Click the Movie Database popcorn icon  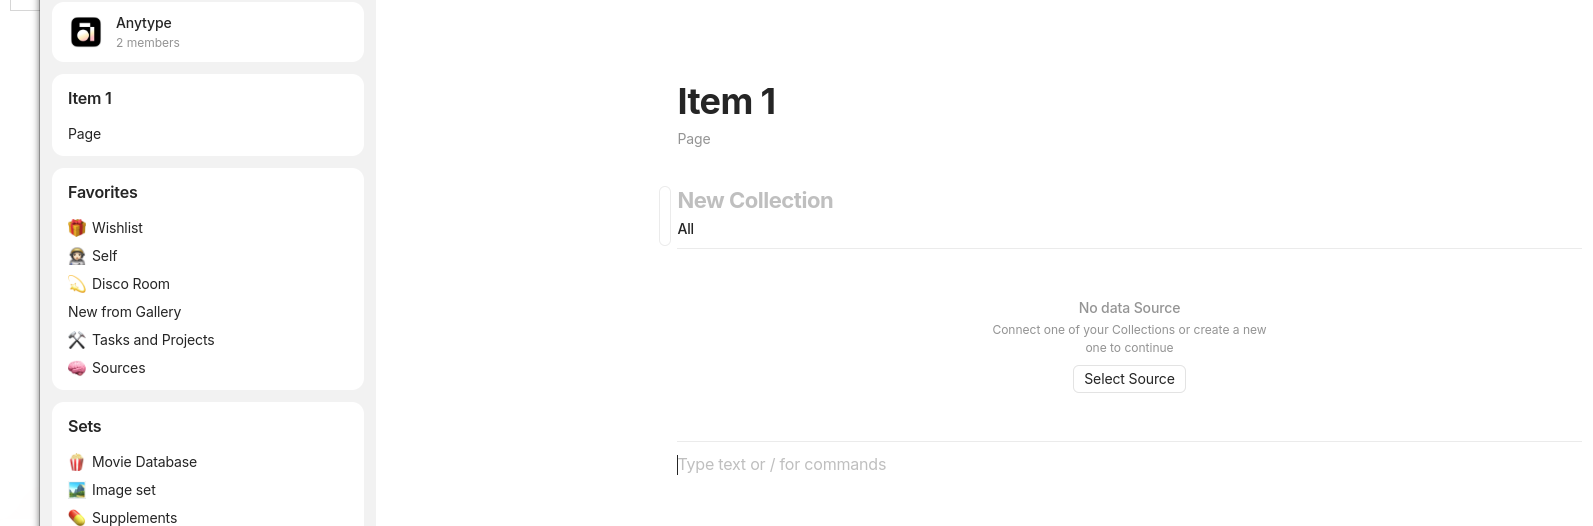pos(77,462)
